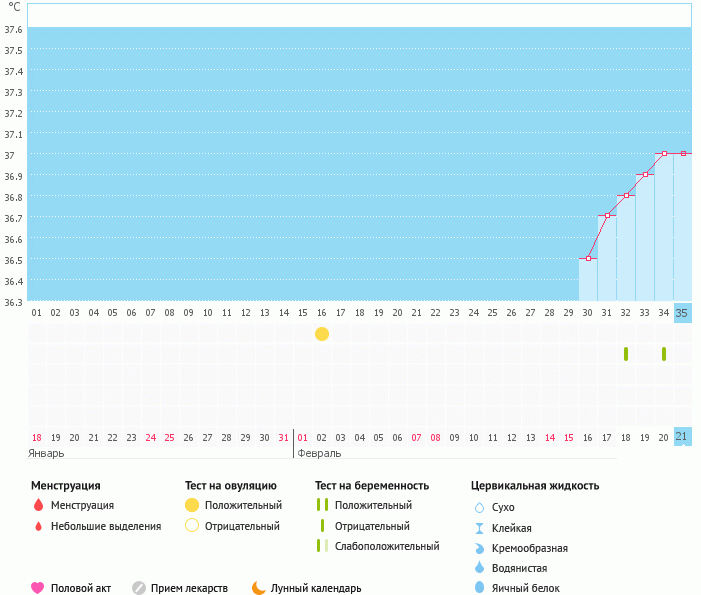The height and width of the screenshot is (595, 701).
Task: Click the green pregnancy test marker on day 32
Action: [x=626, y=354]
